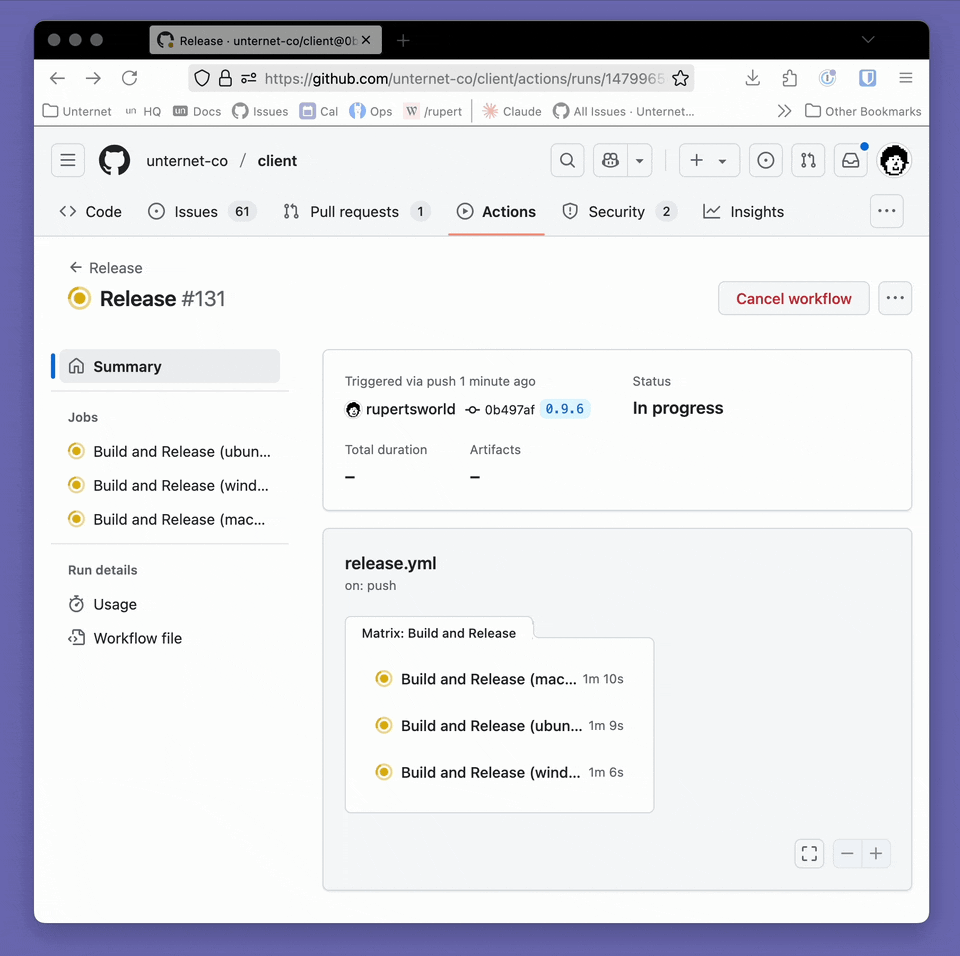Open the Docs bookmark
Viewport: 960px width, 956px height.
[197, 111]
